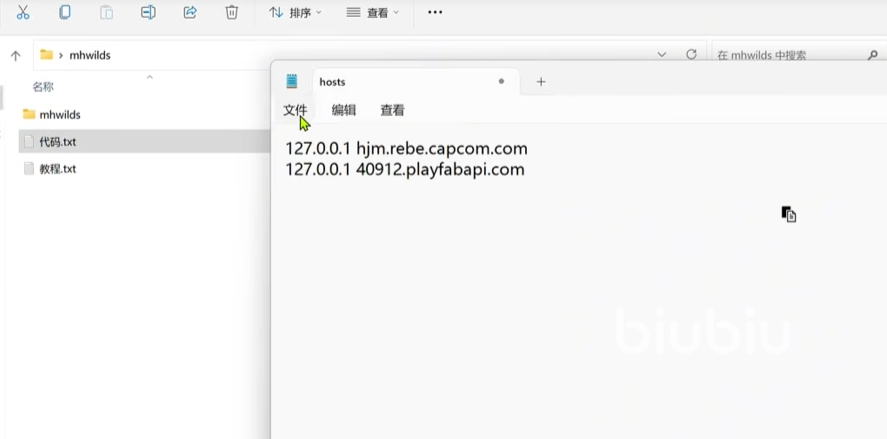The image size is (887, 439).
Task: Expand the address bar history chevron
Action: pyautogui.click(x=662, y=55)
